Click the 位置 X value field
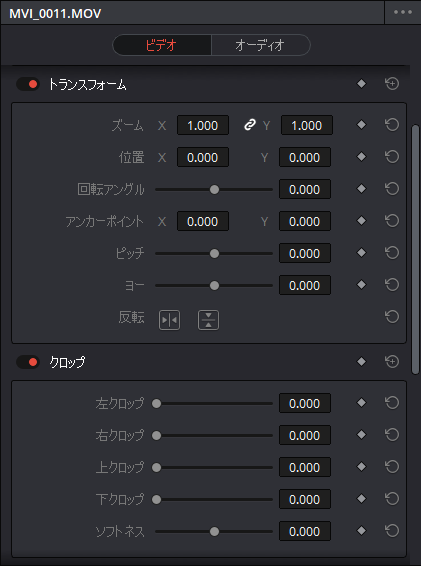The height and width of the screenshot is (566, 421). (x=203, y=157)
